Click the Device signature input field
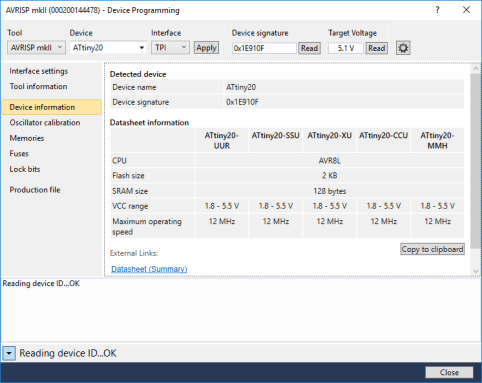The width and height of the screenshot is (482, 383). 264,48
